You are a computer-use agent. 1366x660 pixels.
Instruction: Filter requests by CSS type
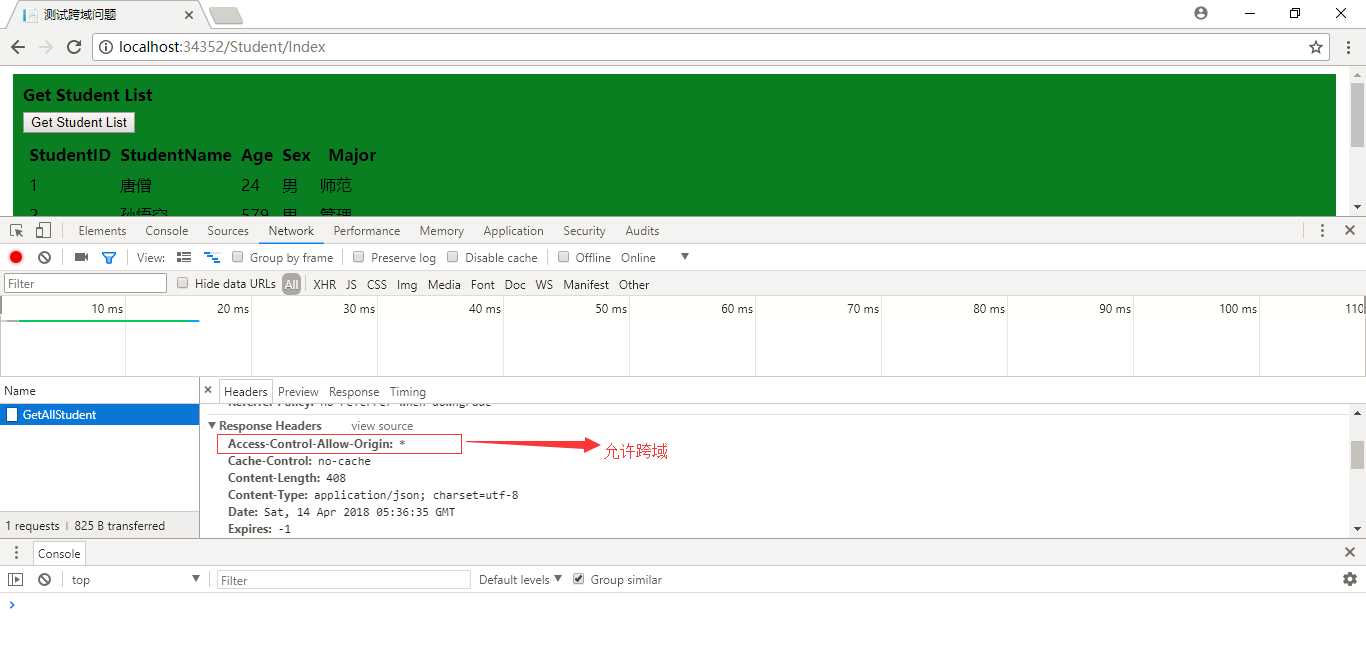click(376, 284)
